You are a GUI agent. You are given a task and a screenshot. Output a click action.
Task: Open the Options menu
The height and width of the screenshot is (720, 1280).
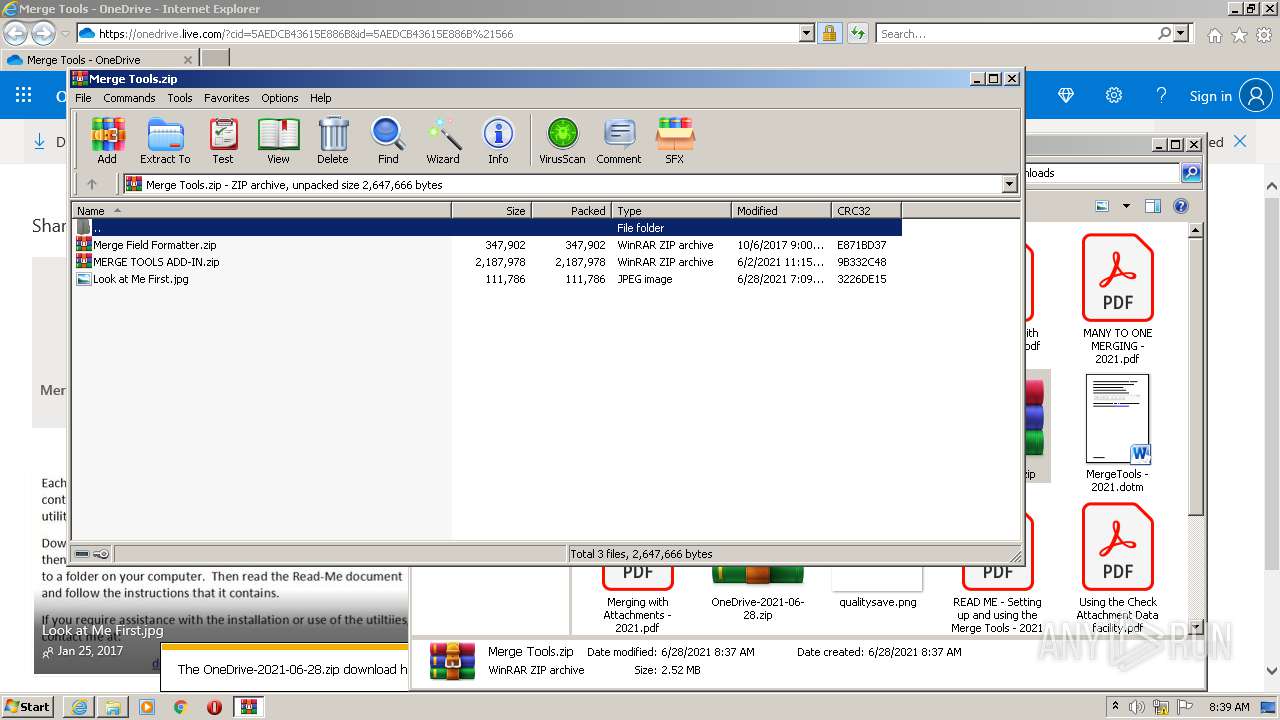(x=280, y=98)
